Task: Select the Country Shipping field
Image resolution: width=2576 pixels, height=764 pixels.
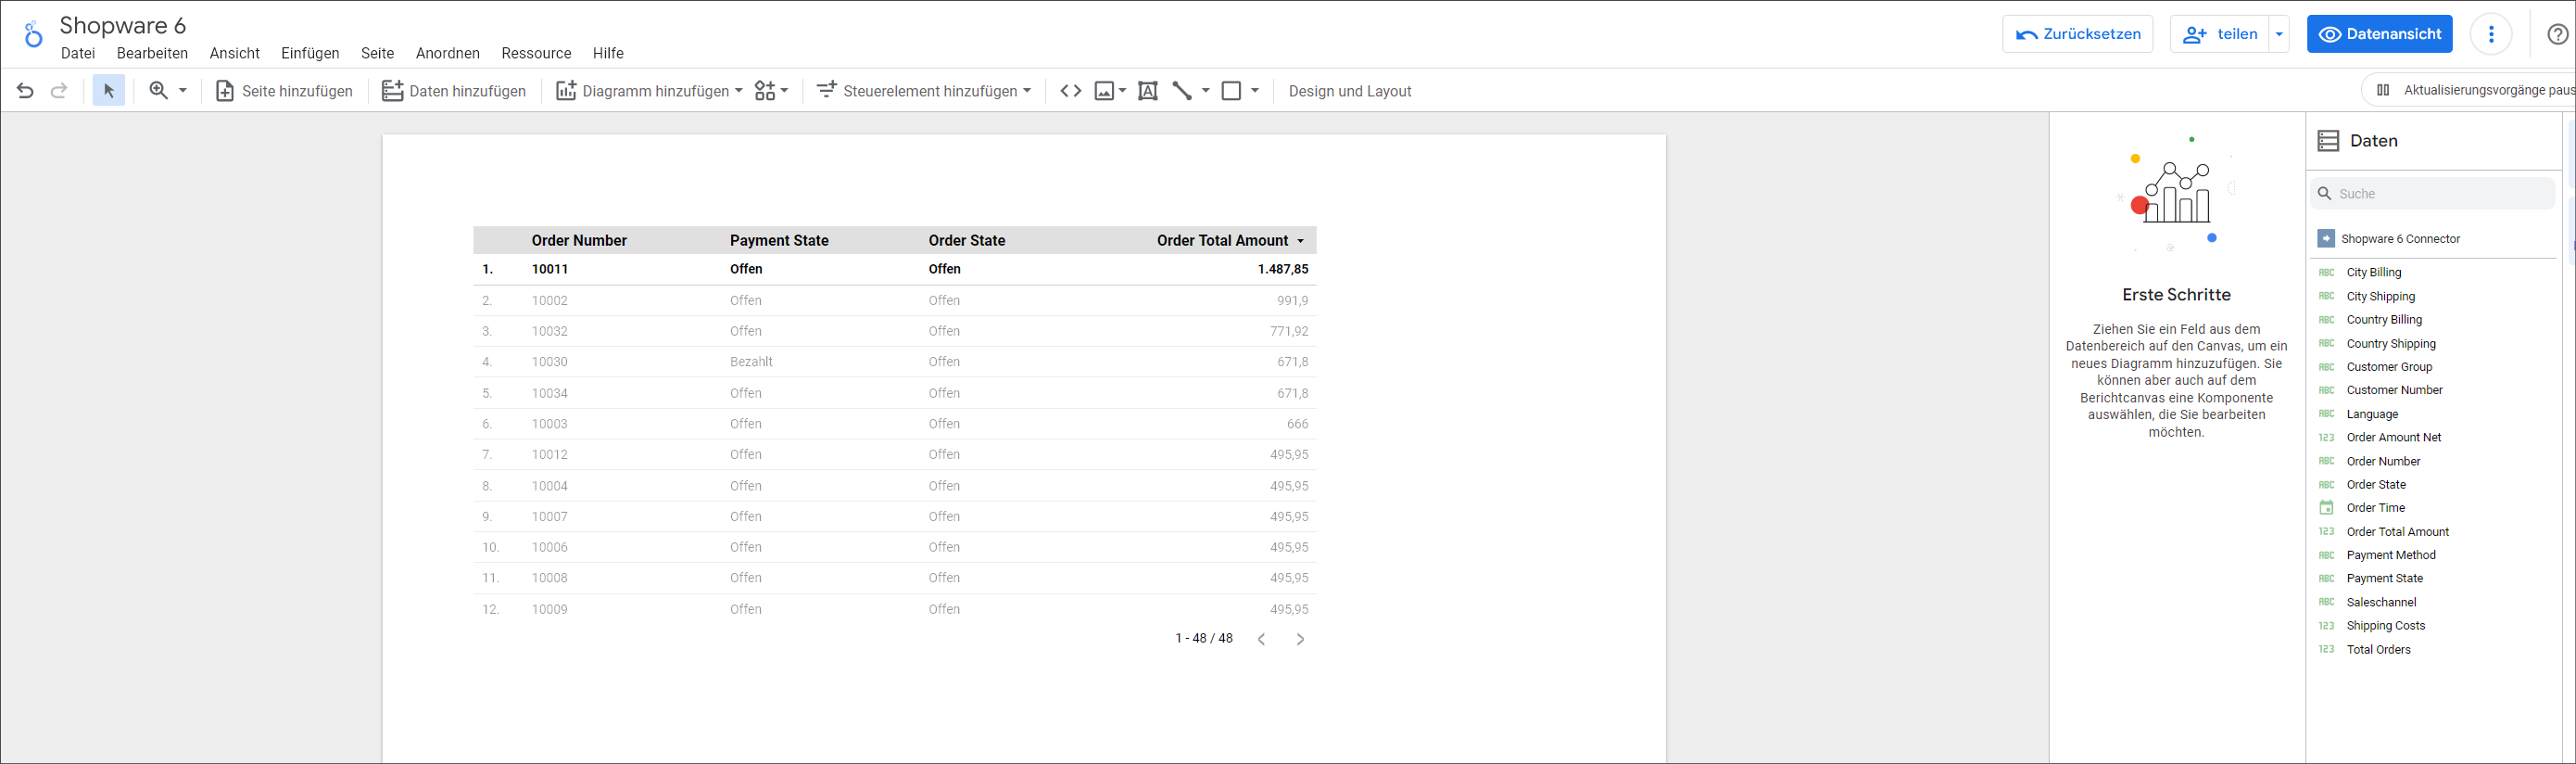Action: [2390, 343]
